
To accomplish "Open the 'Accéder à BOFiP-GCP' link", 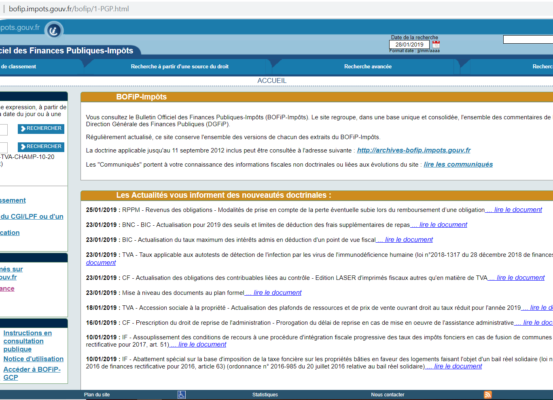I will pos(32,373).
